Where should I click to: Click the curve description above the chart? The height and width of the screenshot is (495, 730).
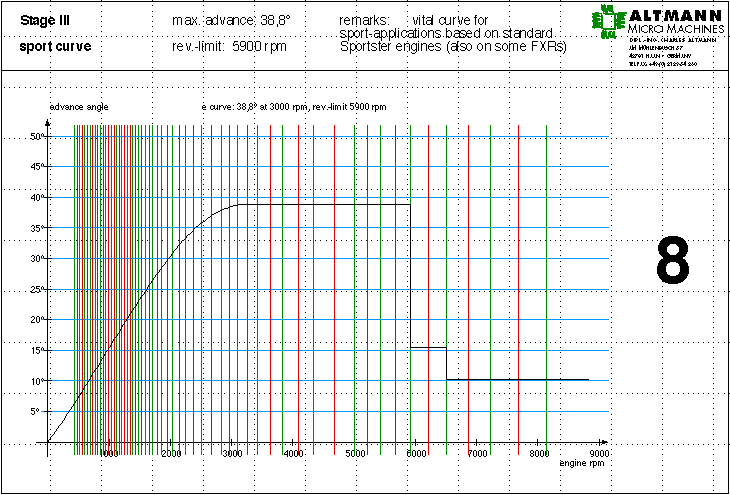tap(293, 106)
